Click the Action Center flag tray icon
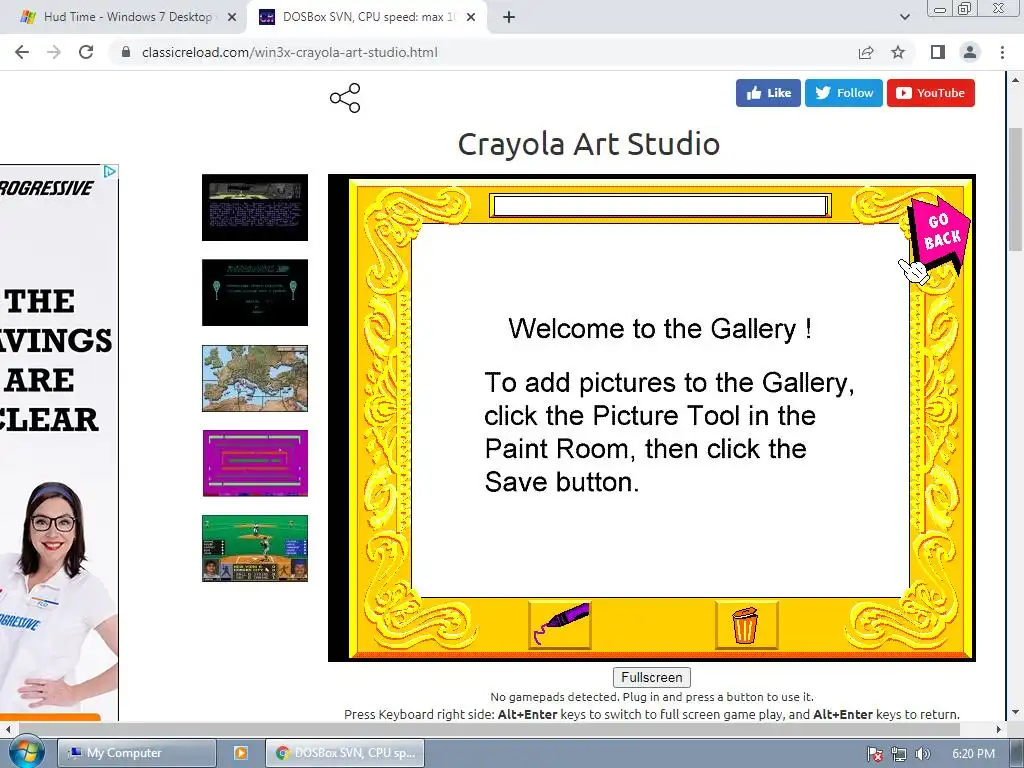1024x768 pixels. tap(874, 754)
